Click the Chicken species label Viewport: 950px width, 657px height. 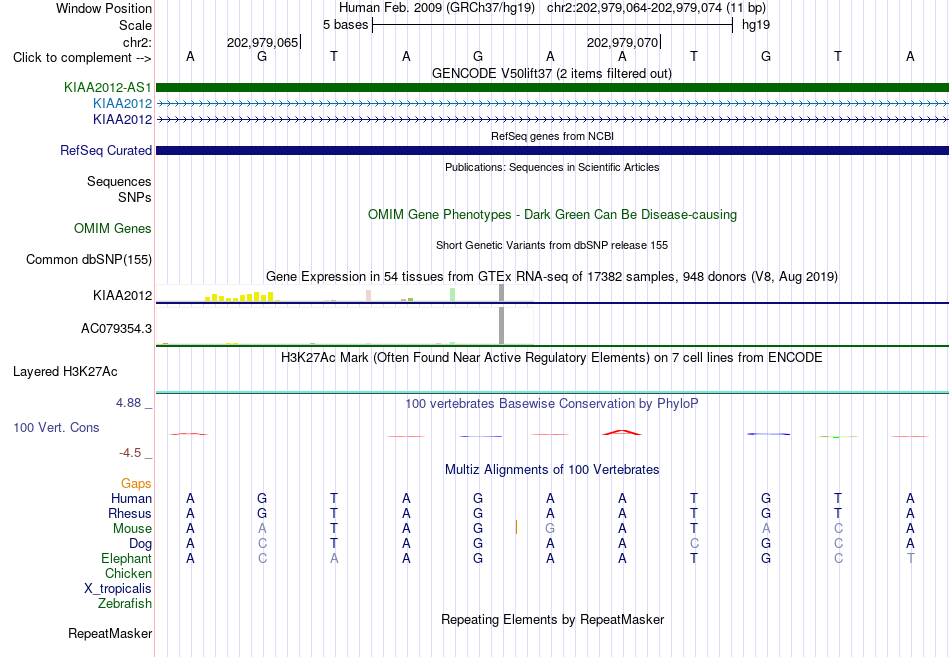(128, 573)
